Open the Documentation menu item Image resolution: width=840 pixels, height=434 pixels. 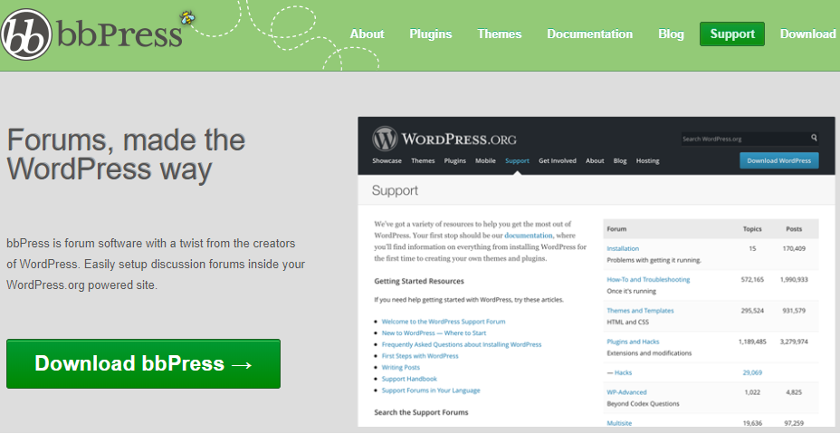[x=590, y=34]
